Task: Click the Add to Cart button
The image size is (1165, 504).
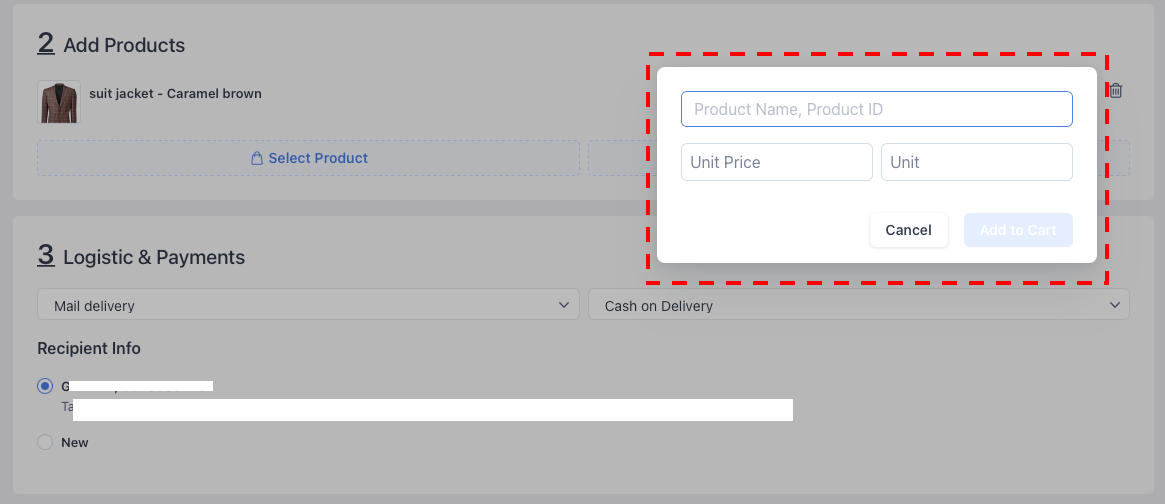Action: pyautogui.click(x=1018, y=230)
